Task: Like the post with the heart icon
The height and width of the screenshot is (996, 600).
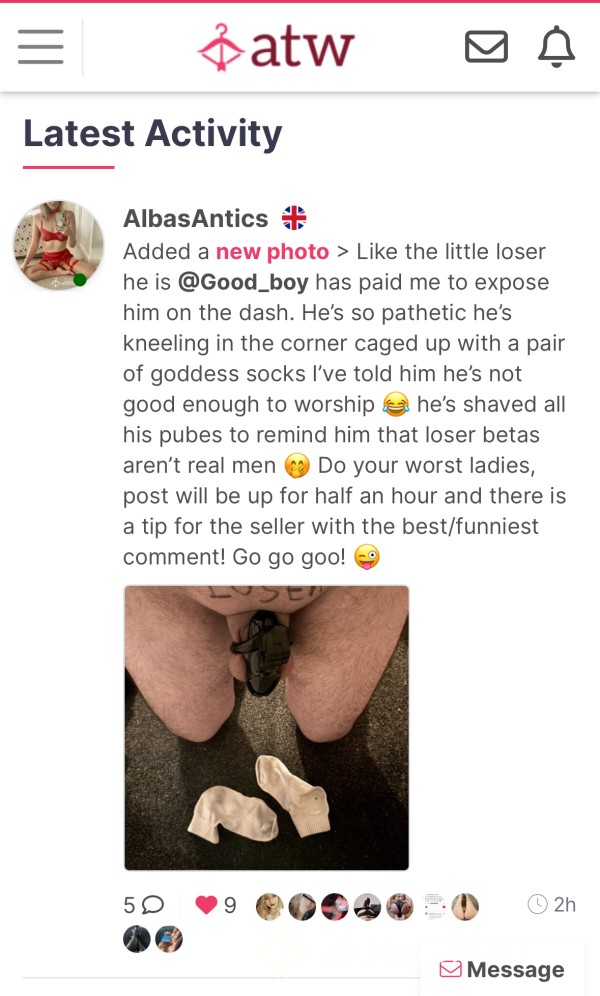Action: (206, 904)
